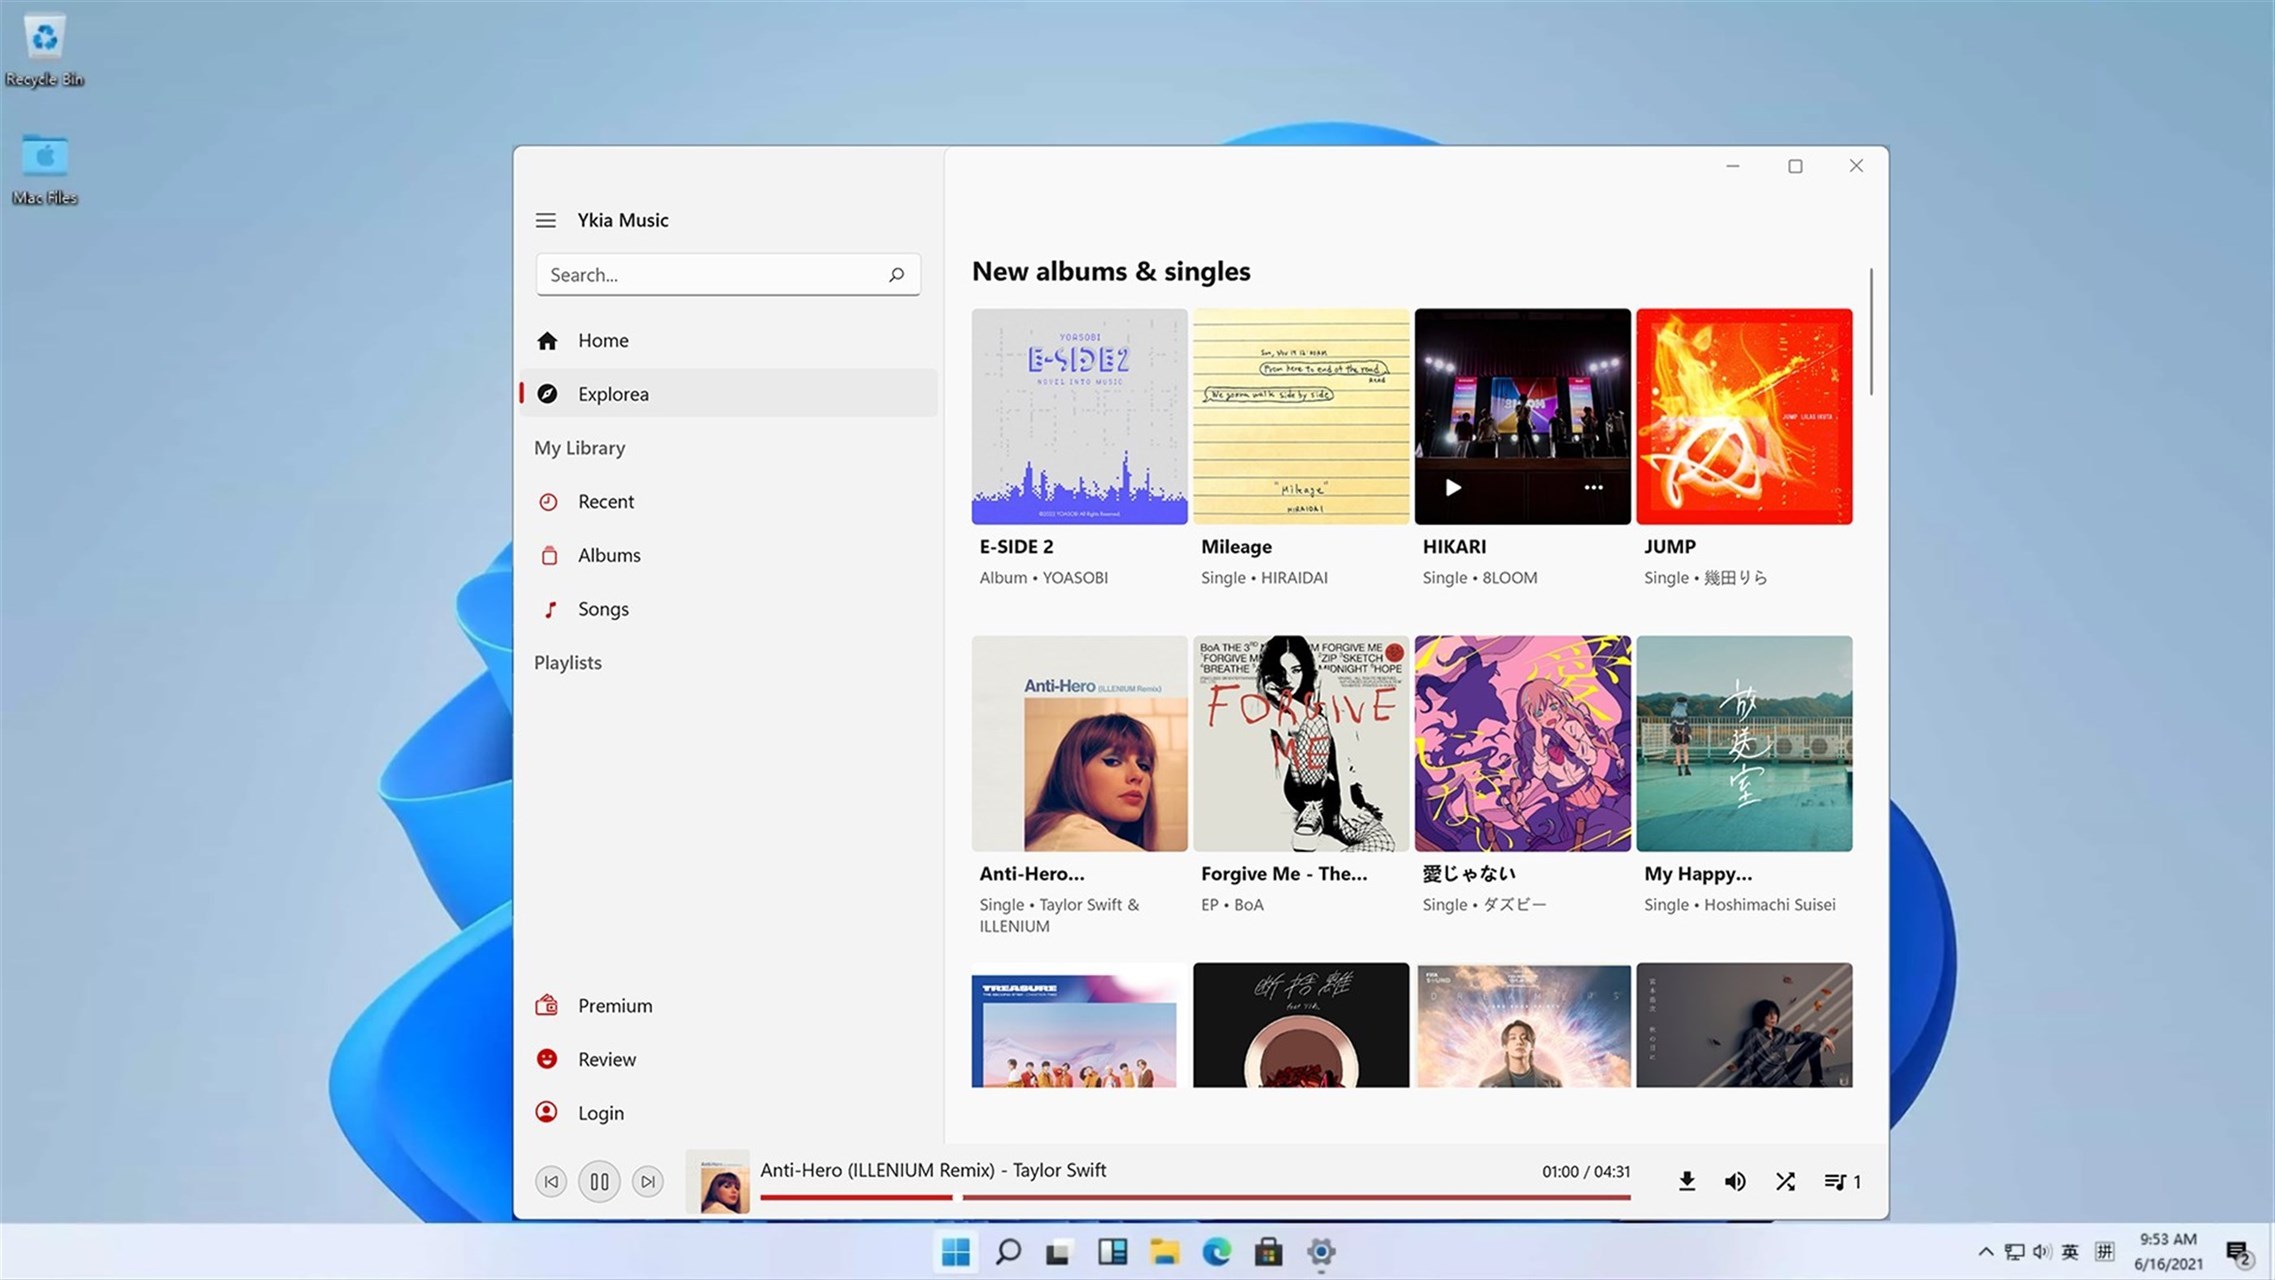Expand the Playlists section
This screenshot has height=1280, width=2275.
click(567, 662)
